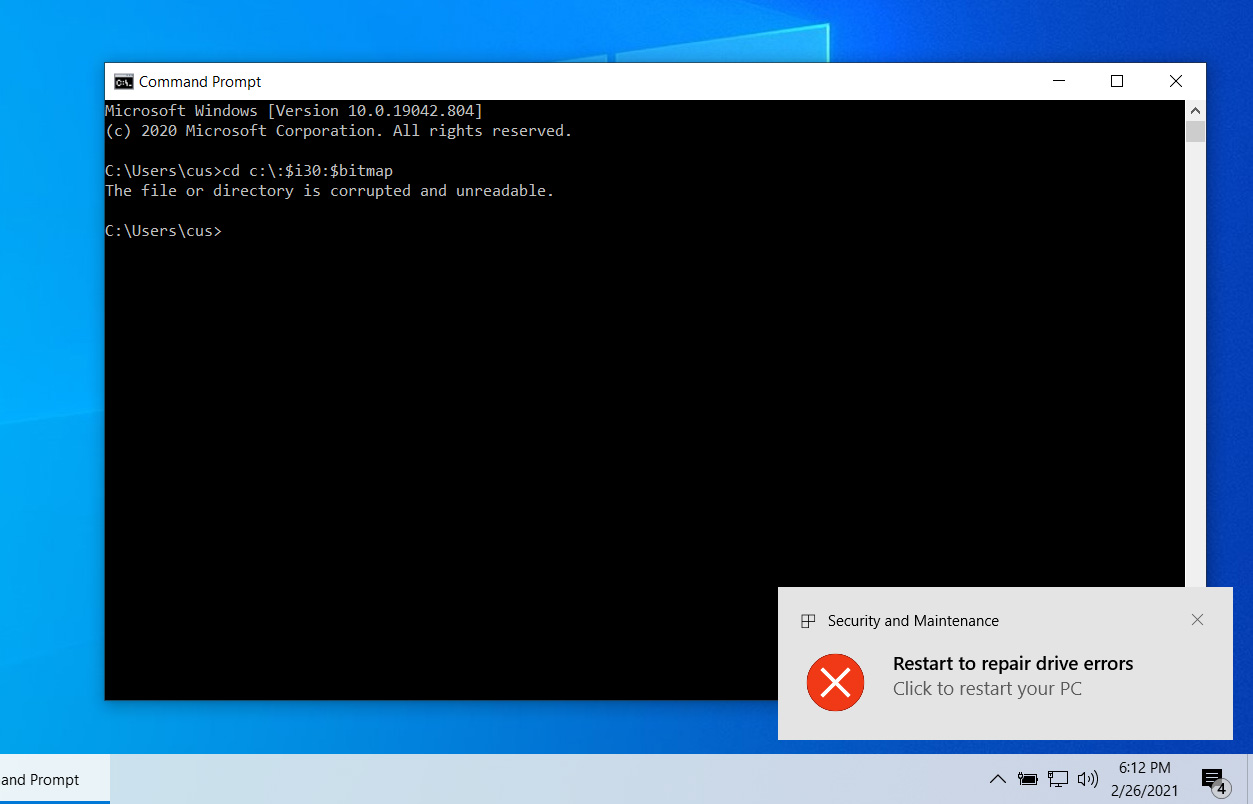Expand the hidden icons chevron in the tray
Image resolution: width=1253 pixels, height=804 pixels.
(997, 779)
